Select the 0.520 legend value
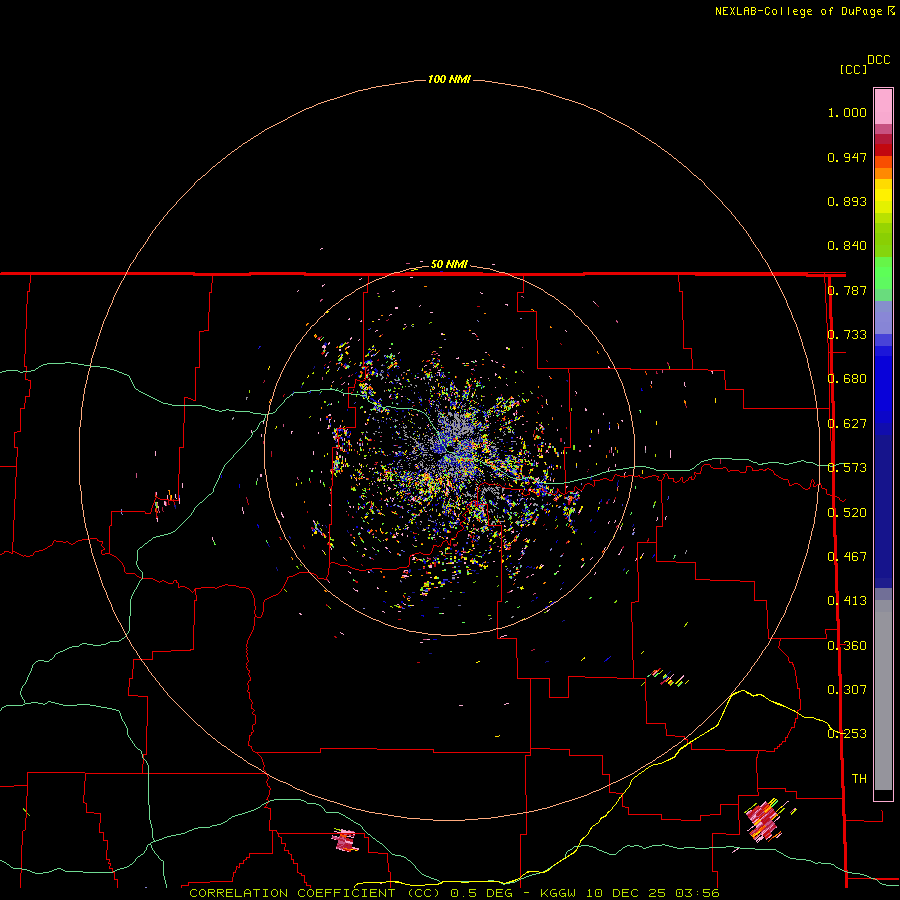Image resolution: width=900 pixels, height=900 pixels. (847, 513)
